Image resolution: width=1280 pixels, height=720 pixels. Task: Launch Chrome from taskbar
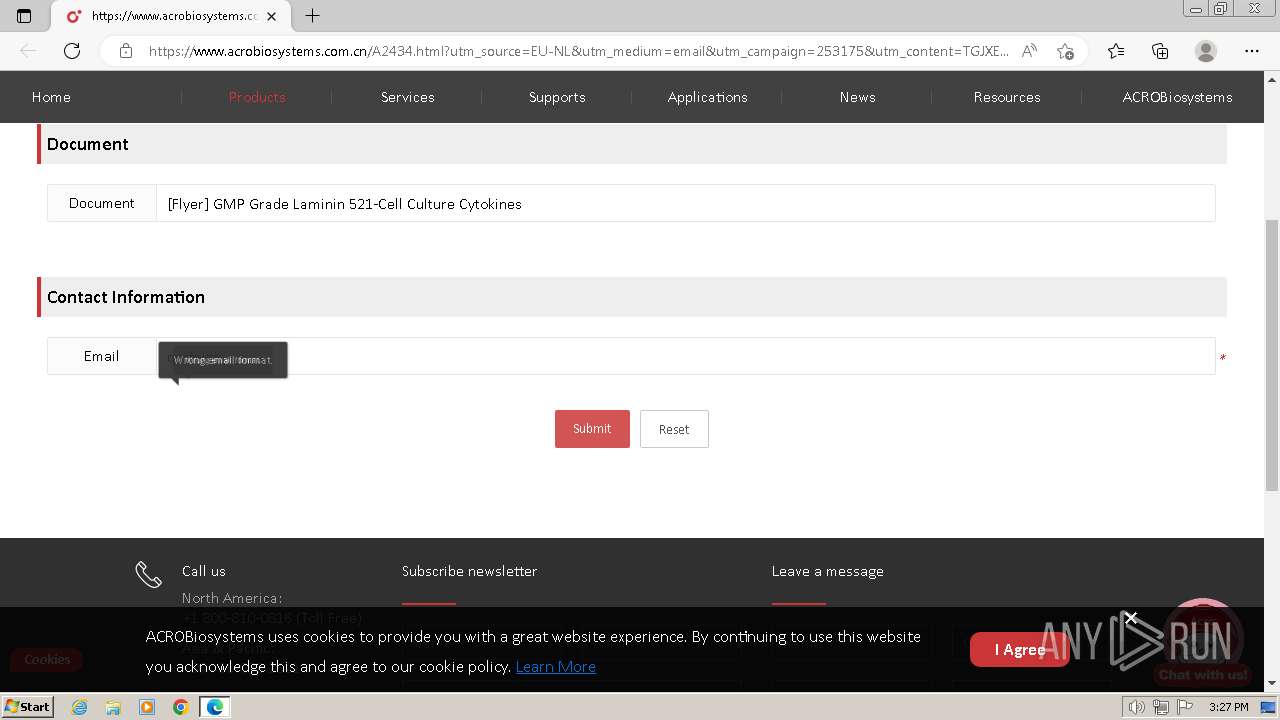click(x=180, y=707)
